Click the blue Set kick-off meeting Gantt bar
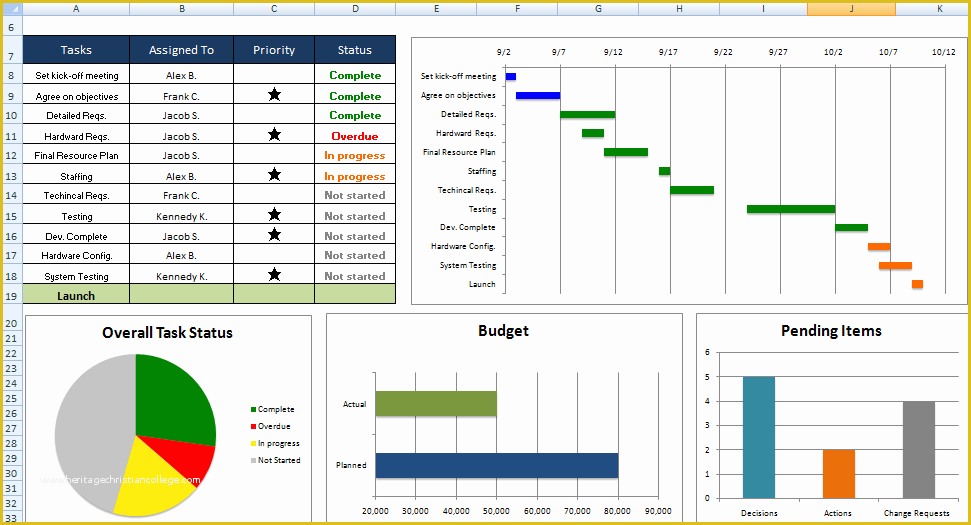The width and height of the screenshot is (971, 525). pyautogui.click(x=511, y=76)
